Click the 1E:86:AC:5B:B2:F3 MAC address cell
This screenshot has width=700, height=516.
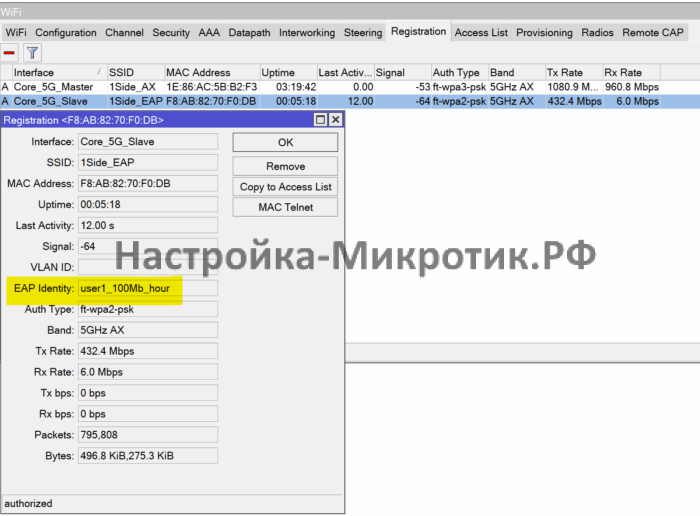point(212,87)
